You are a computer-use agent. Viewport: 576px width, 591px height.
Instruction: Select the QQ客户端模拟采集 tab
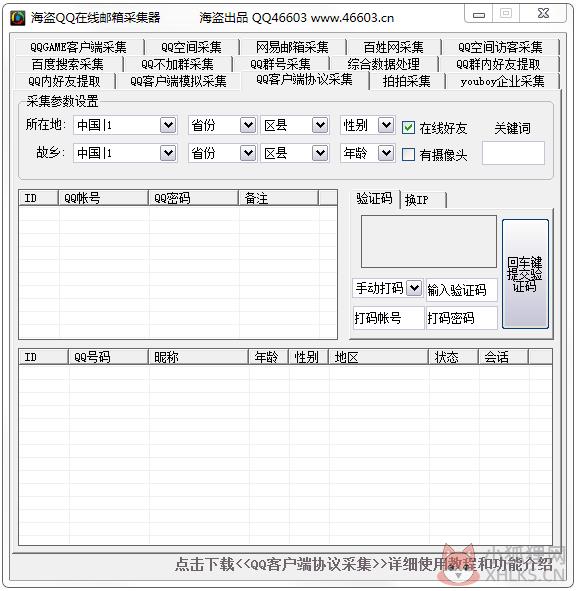(178, 81)
